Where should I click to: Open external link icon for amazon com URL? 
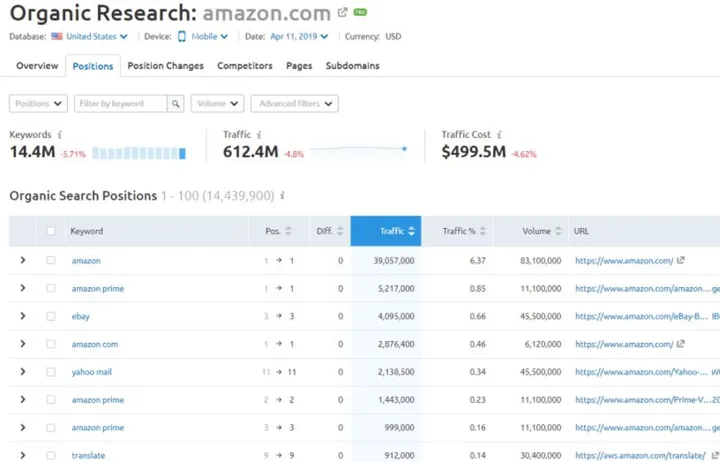pyautogui.click(x=681, y=344)
